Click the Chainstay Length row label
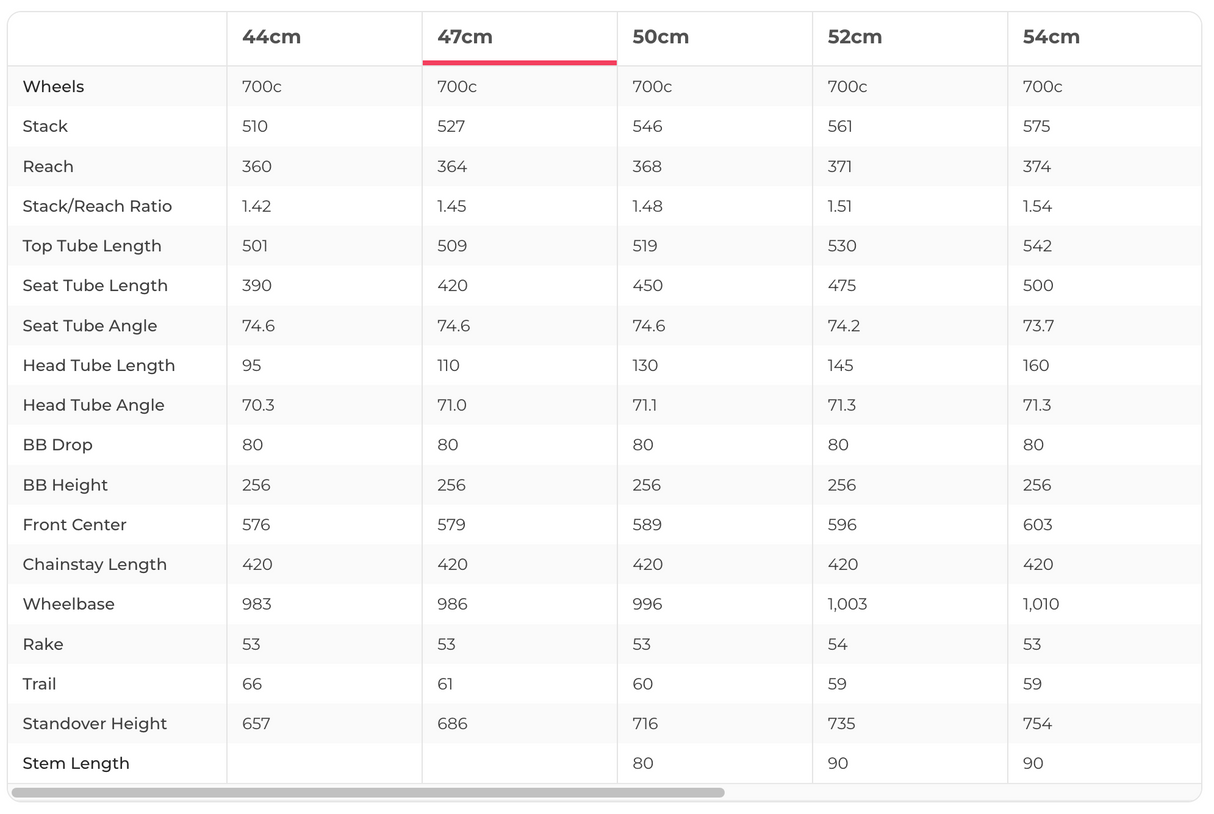The width and height of the screenshot is (1214, 814). coord(94,564)
